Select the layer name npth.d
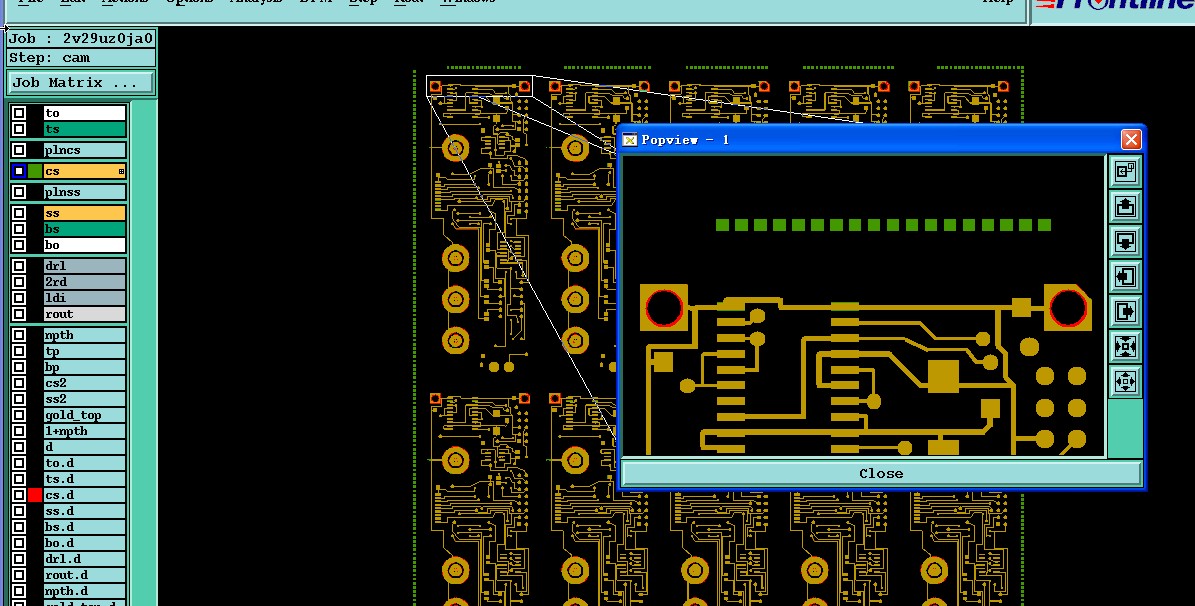The image size is (1195, 606). 85,592
